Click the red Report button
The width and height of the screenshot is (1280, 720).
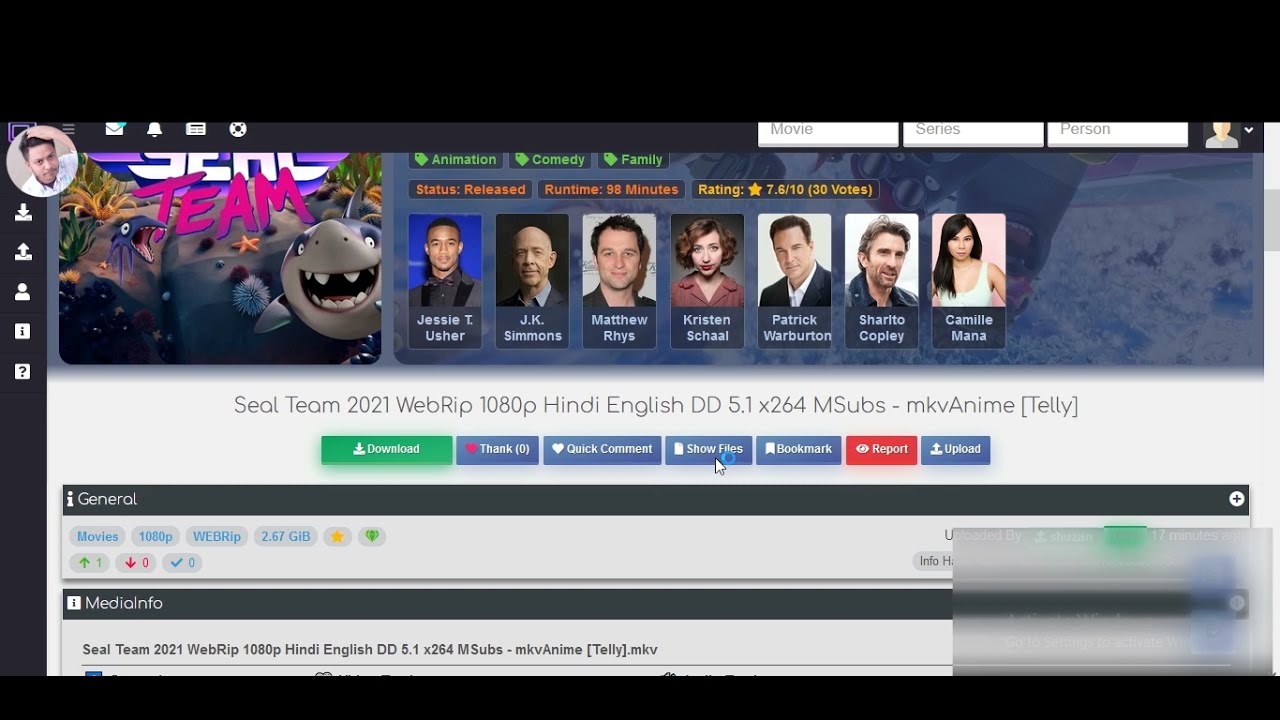[881, 450]
